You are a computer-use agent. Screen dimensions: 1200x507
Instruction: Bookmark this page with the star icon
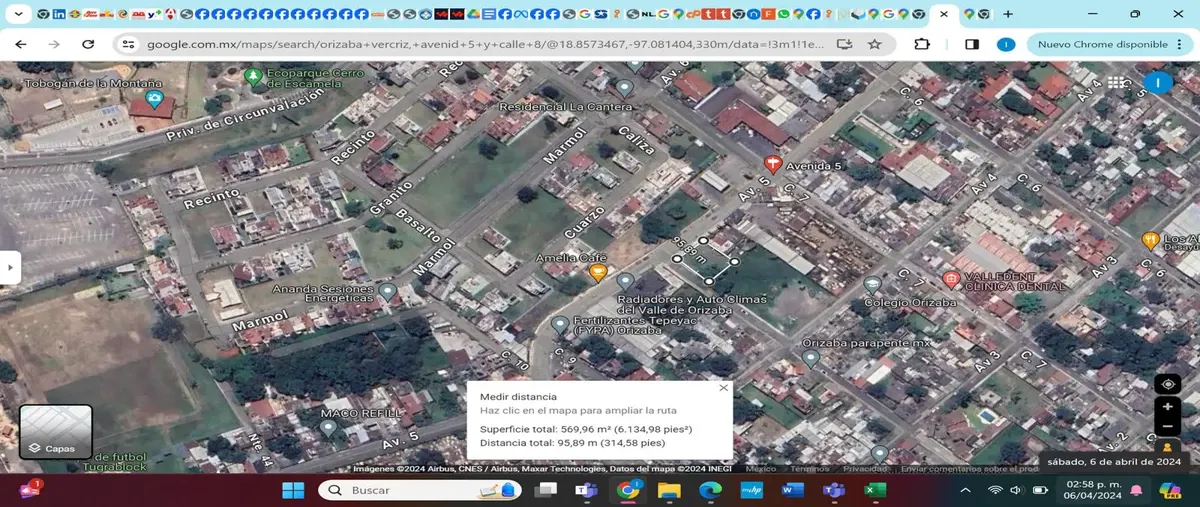pyautogui.click(x=875, y=44)
